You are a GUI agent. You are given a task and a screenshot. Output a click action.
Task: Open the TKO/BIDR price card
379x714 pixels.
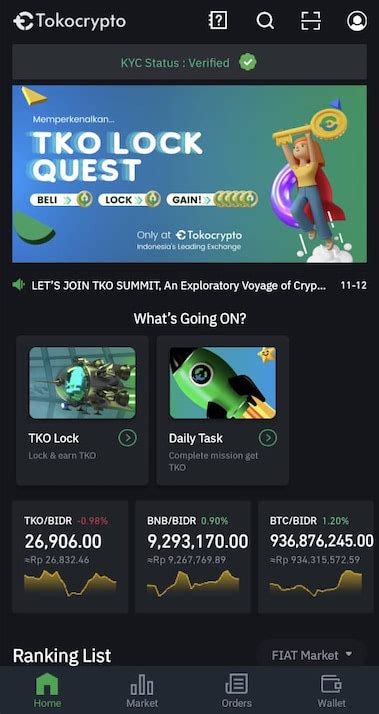click(x=70, y=557)
